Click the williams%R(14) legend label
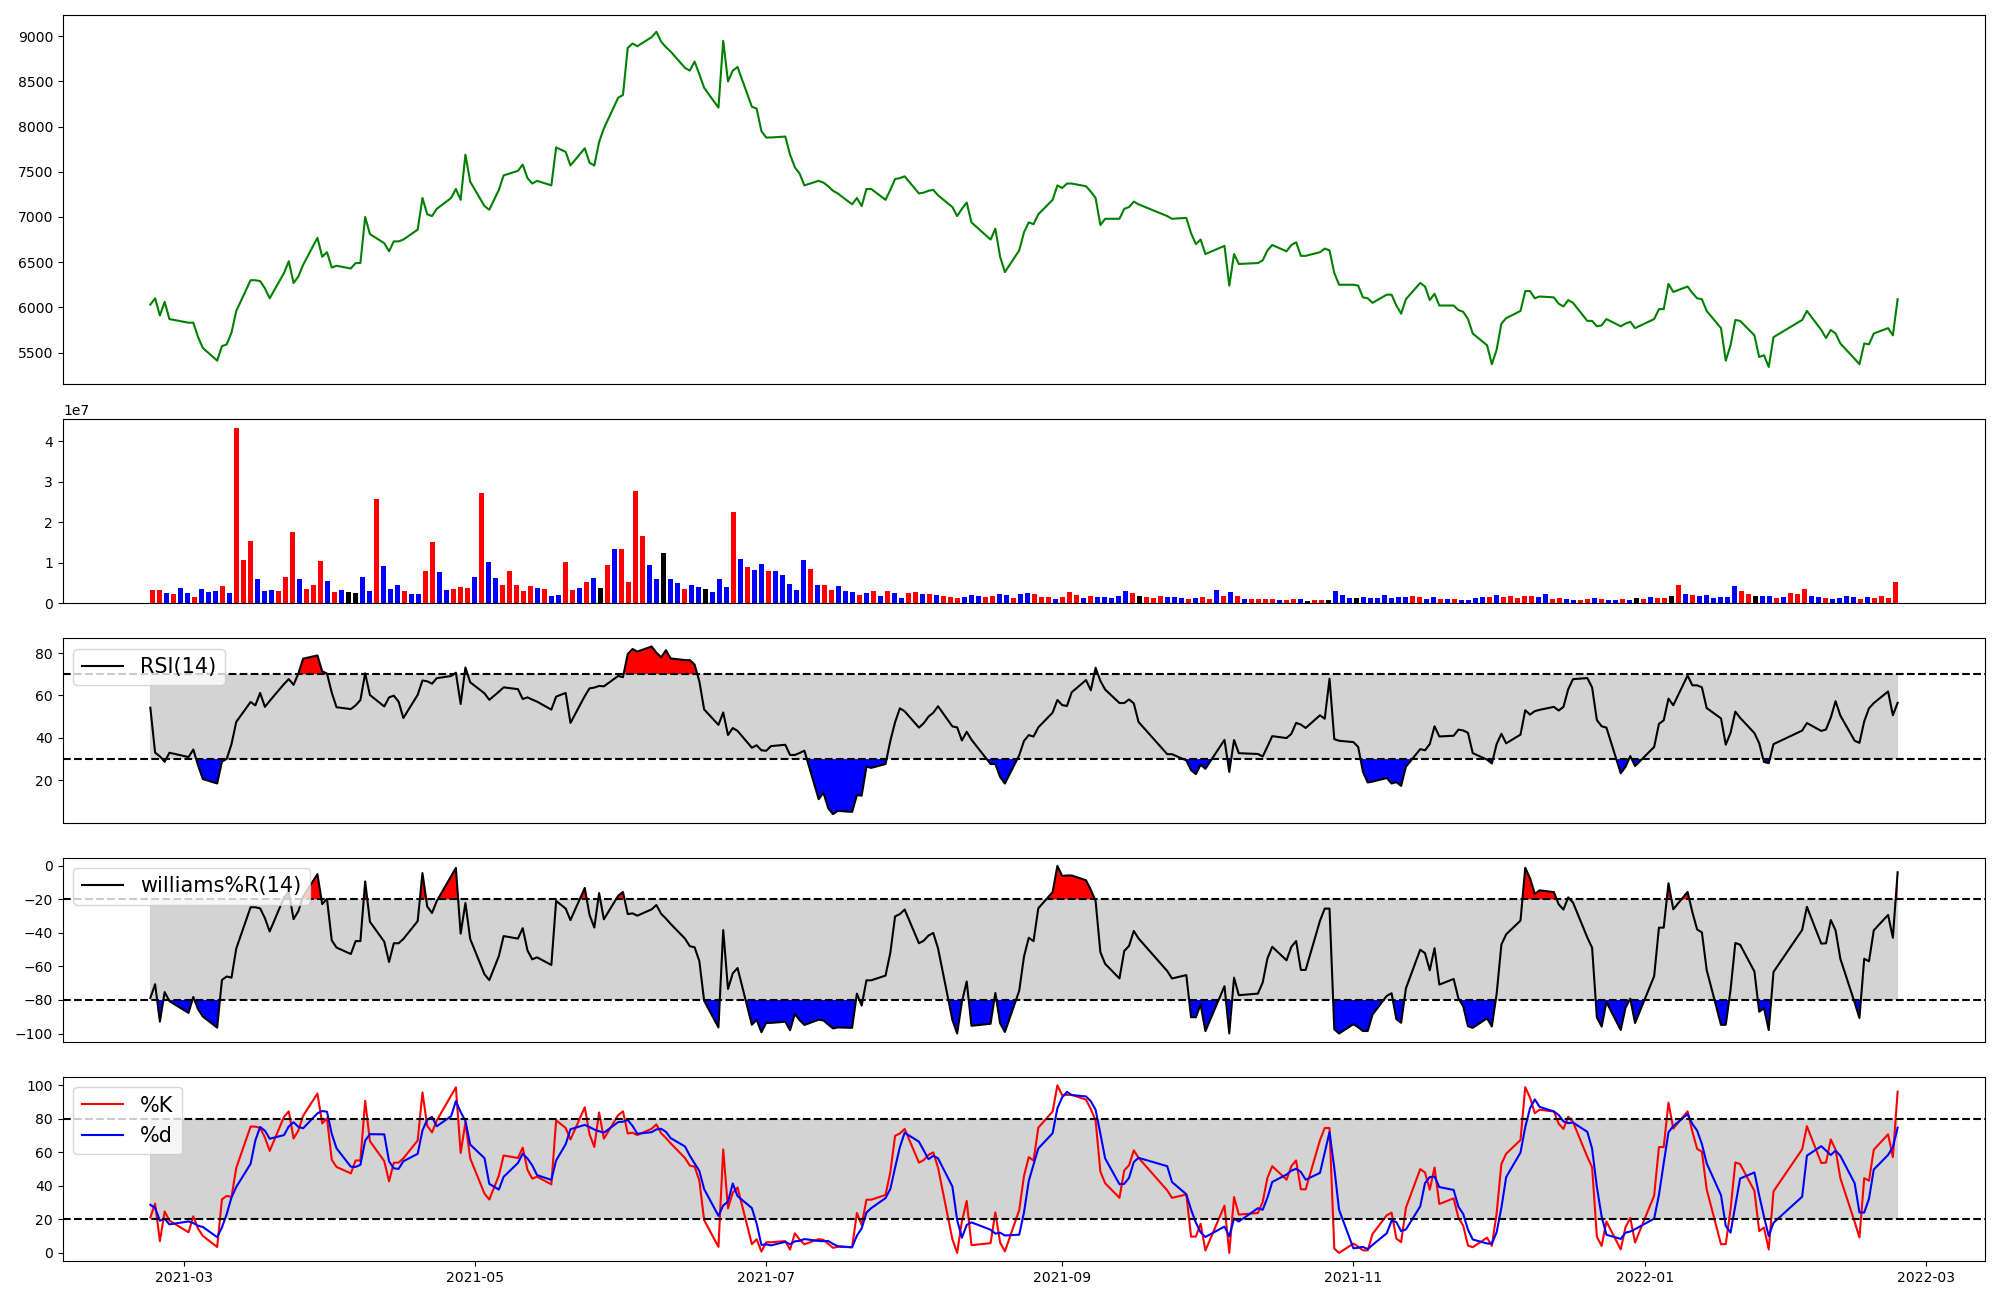 (220, 885)
